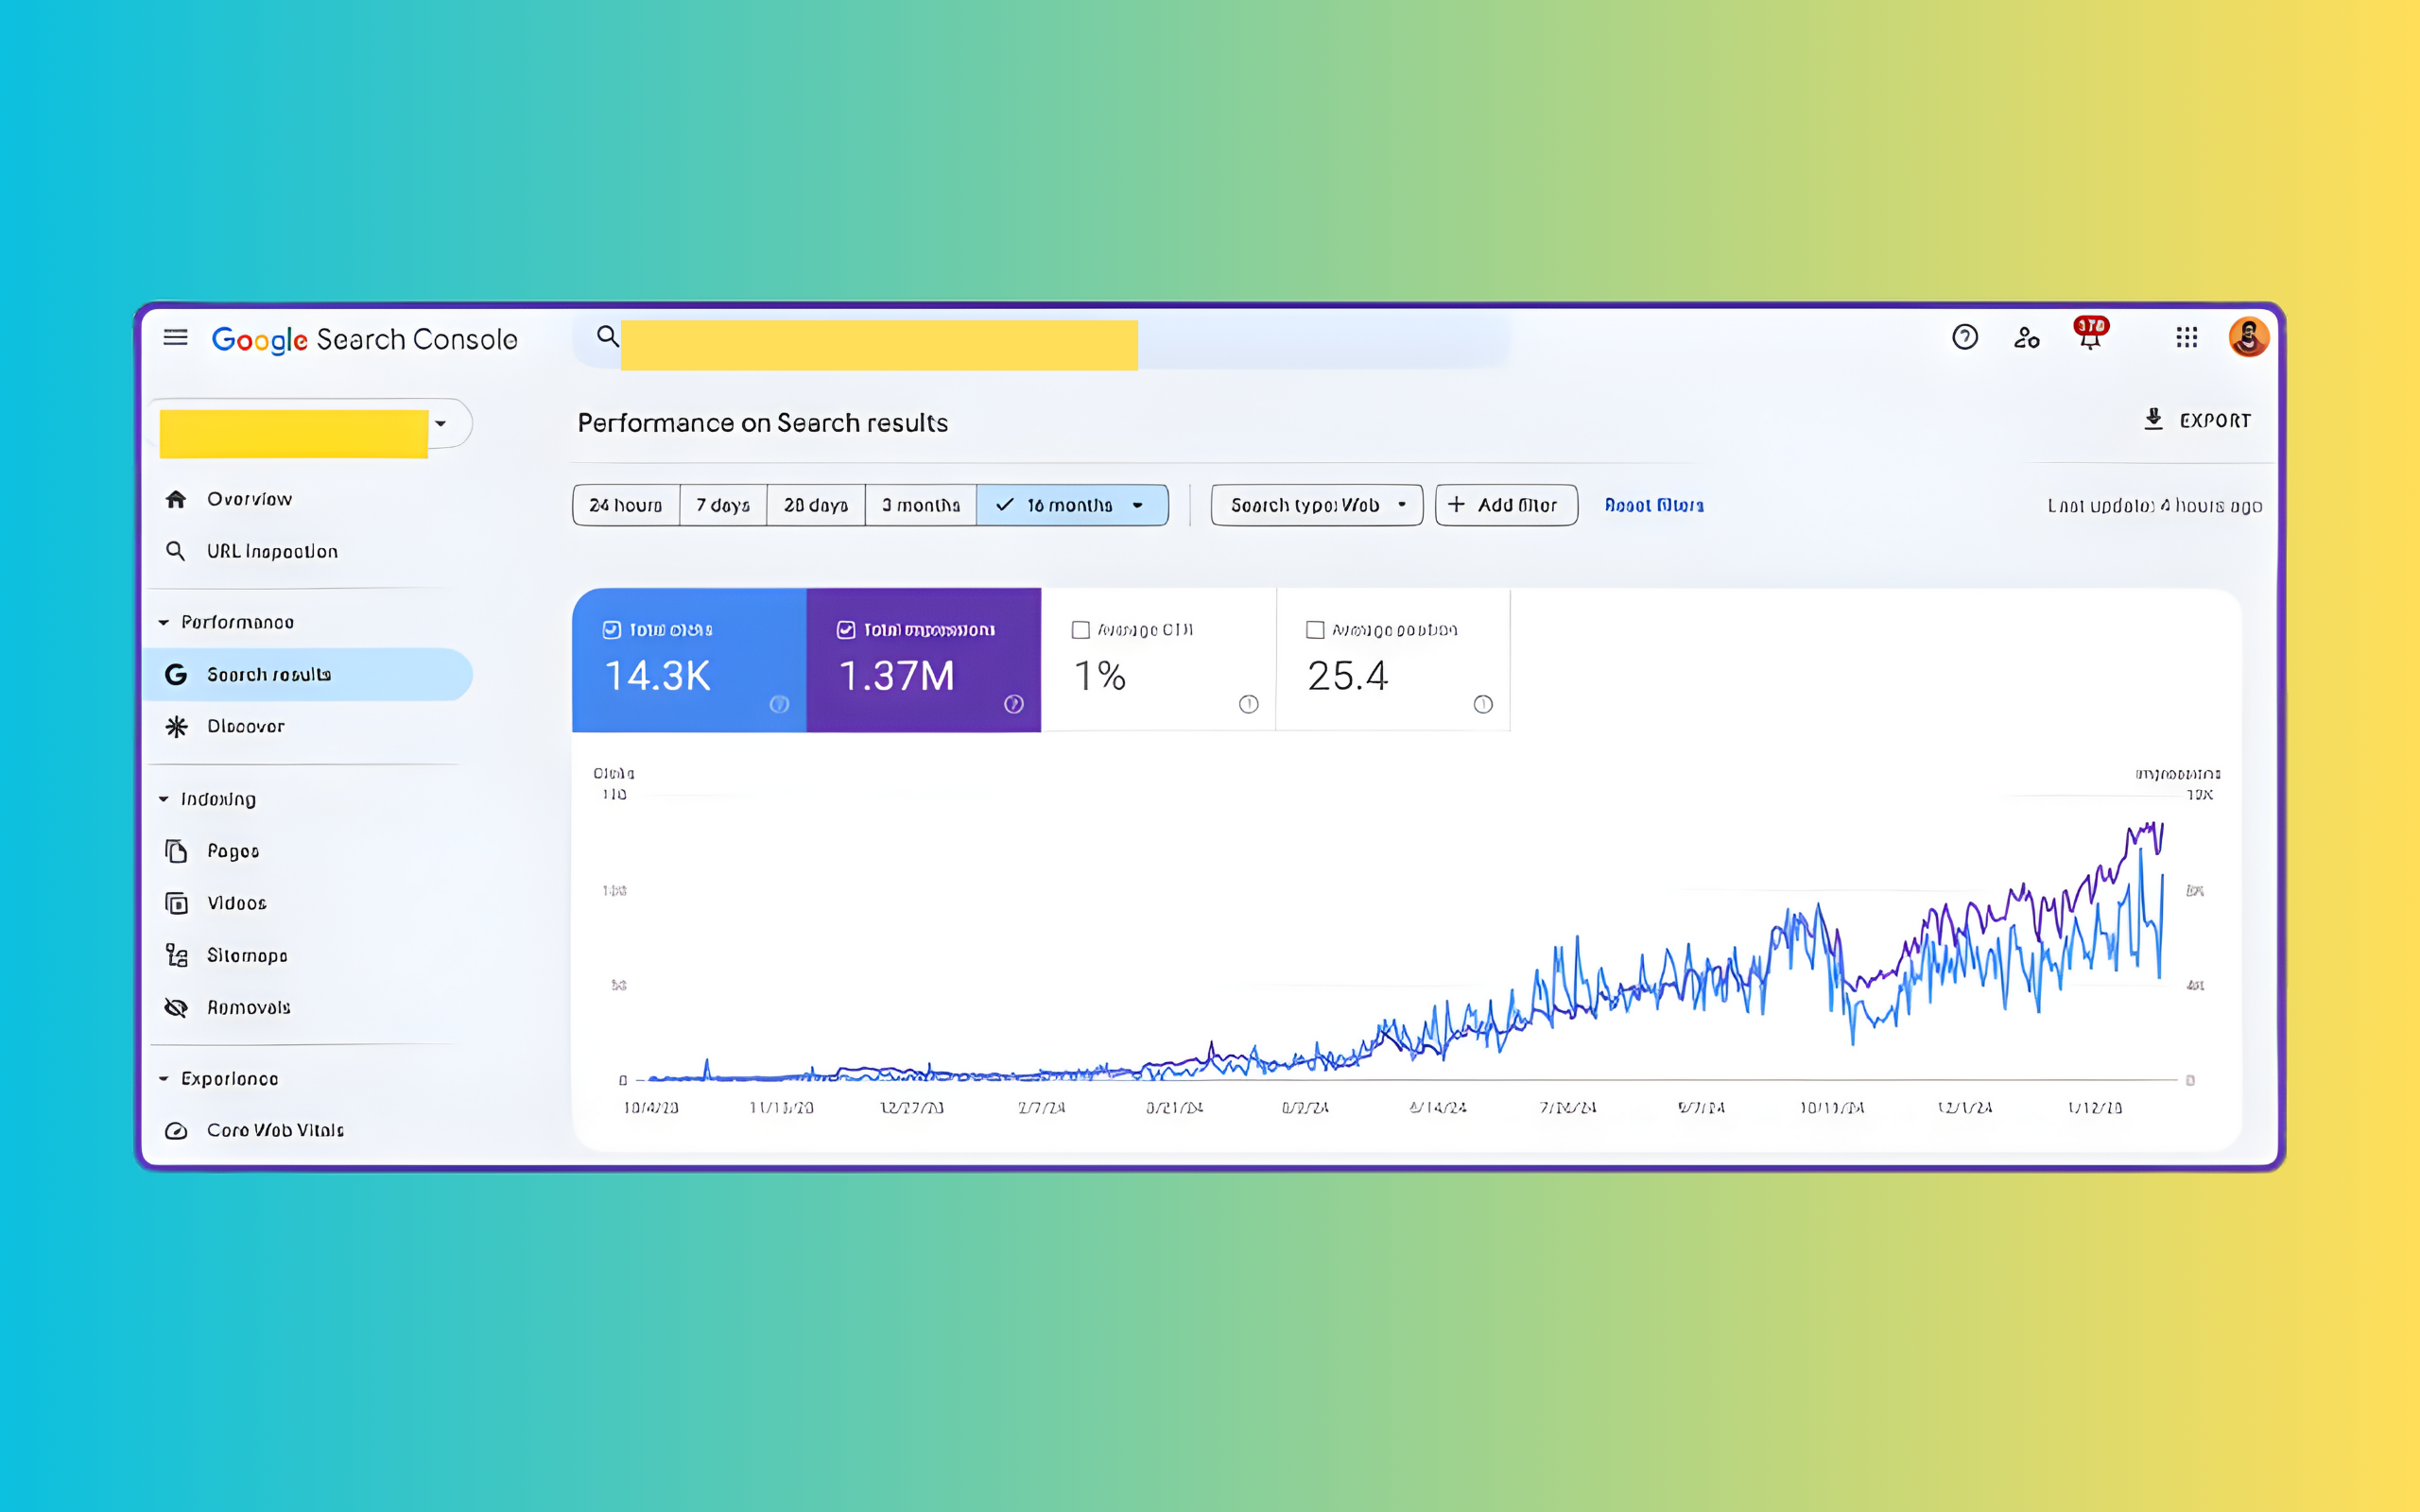Enable the Average position checkbox
This screenshot has height=1512, width=2420.
point(1315,630)
